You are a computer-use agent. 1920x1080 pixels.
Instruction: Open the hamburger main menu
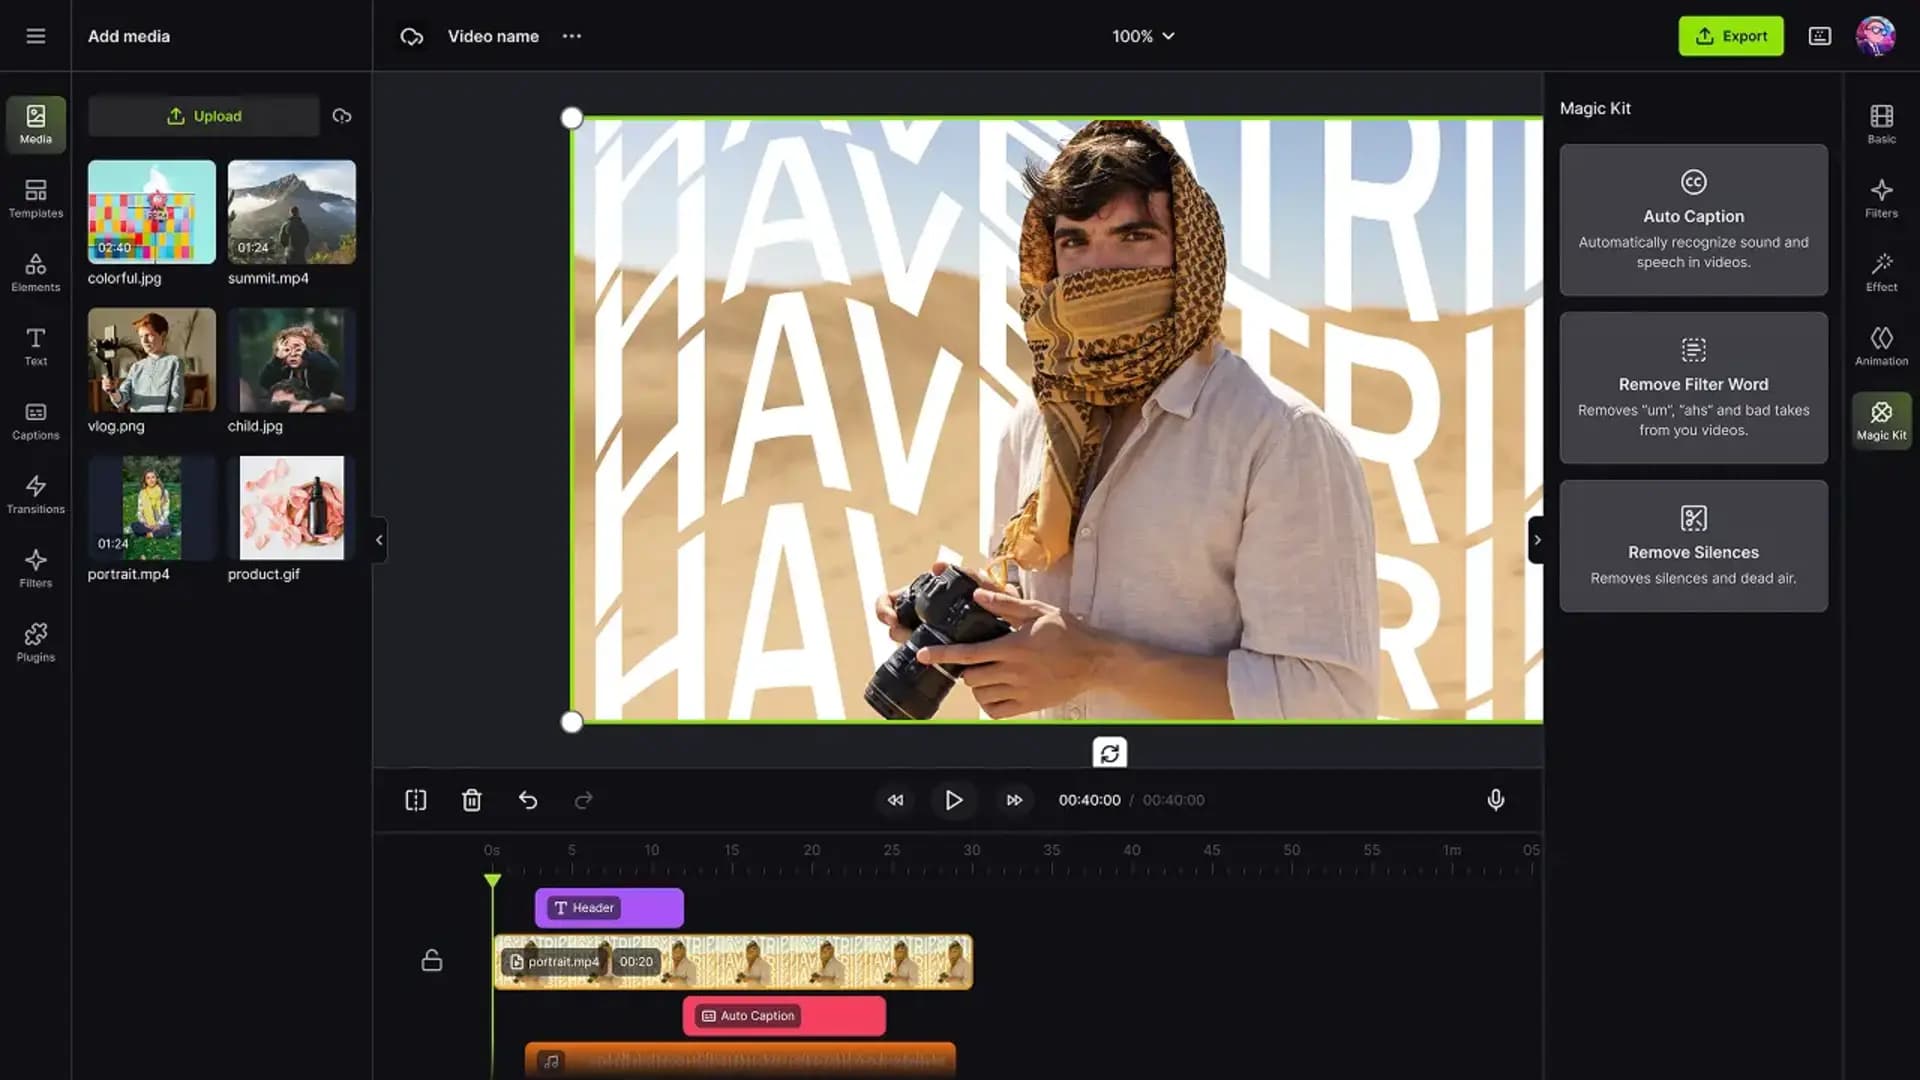pyautogui.click(x=36, y=36)
